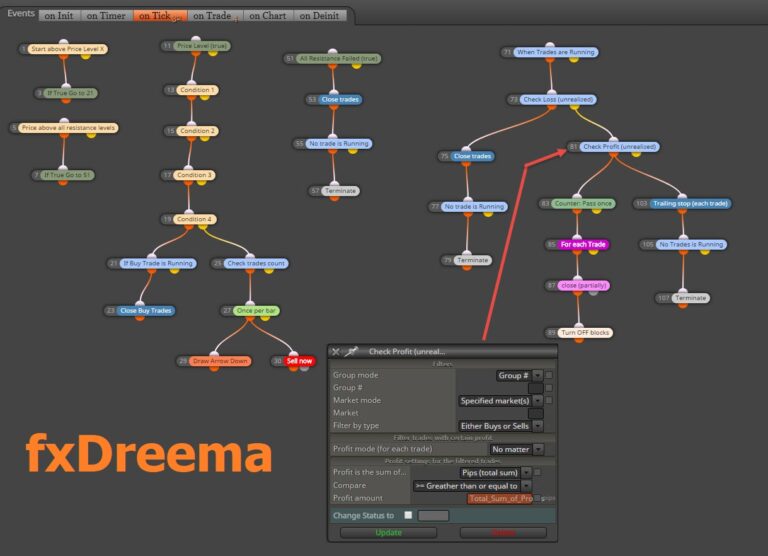Select the on Tick events tab
The width and height of the screenshot is (768, 556).
click(160, 16)
